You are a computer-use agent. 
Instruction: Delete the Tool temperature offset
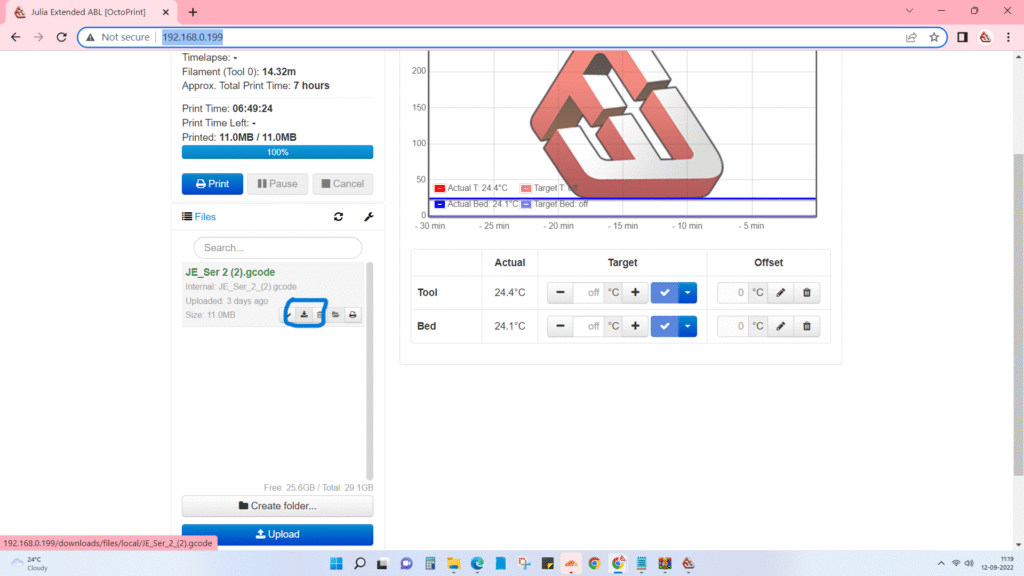pos(808,293)
